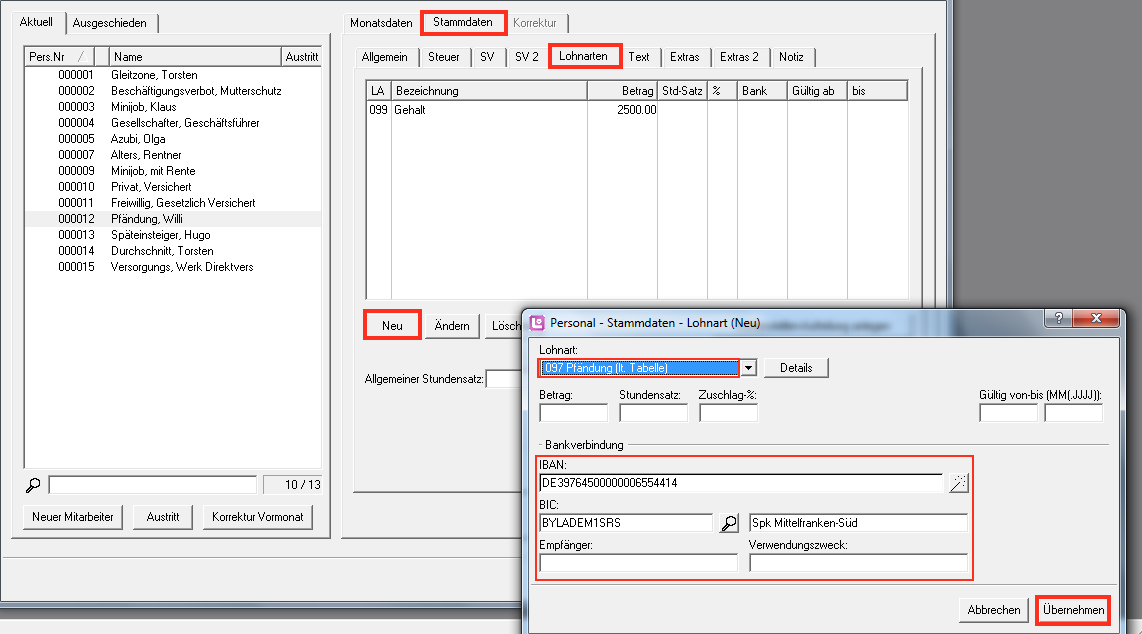
Task: Click the employee search magnifier icon
Action: click(x=33, y=485)
